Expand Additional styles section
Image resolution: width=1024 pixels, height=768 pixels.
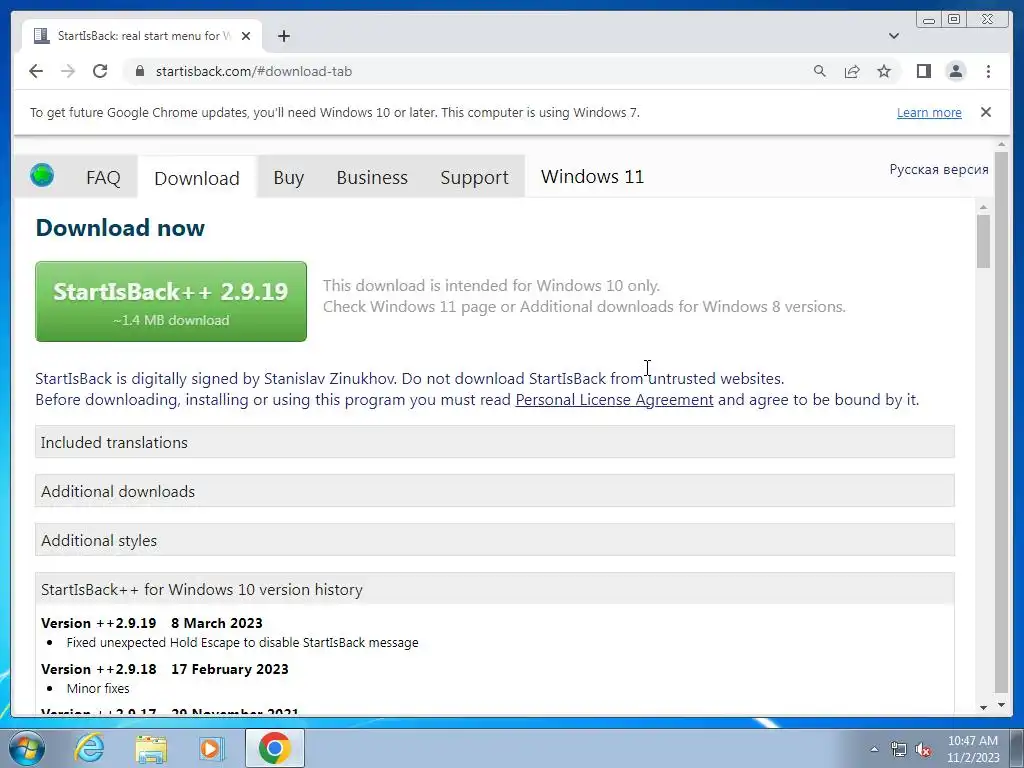(x=494, y=540)
